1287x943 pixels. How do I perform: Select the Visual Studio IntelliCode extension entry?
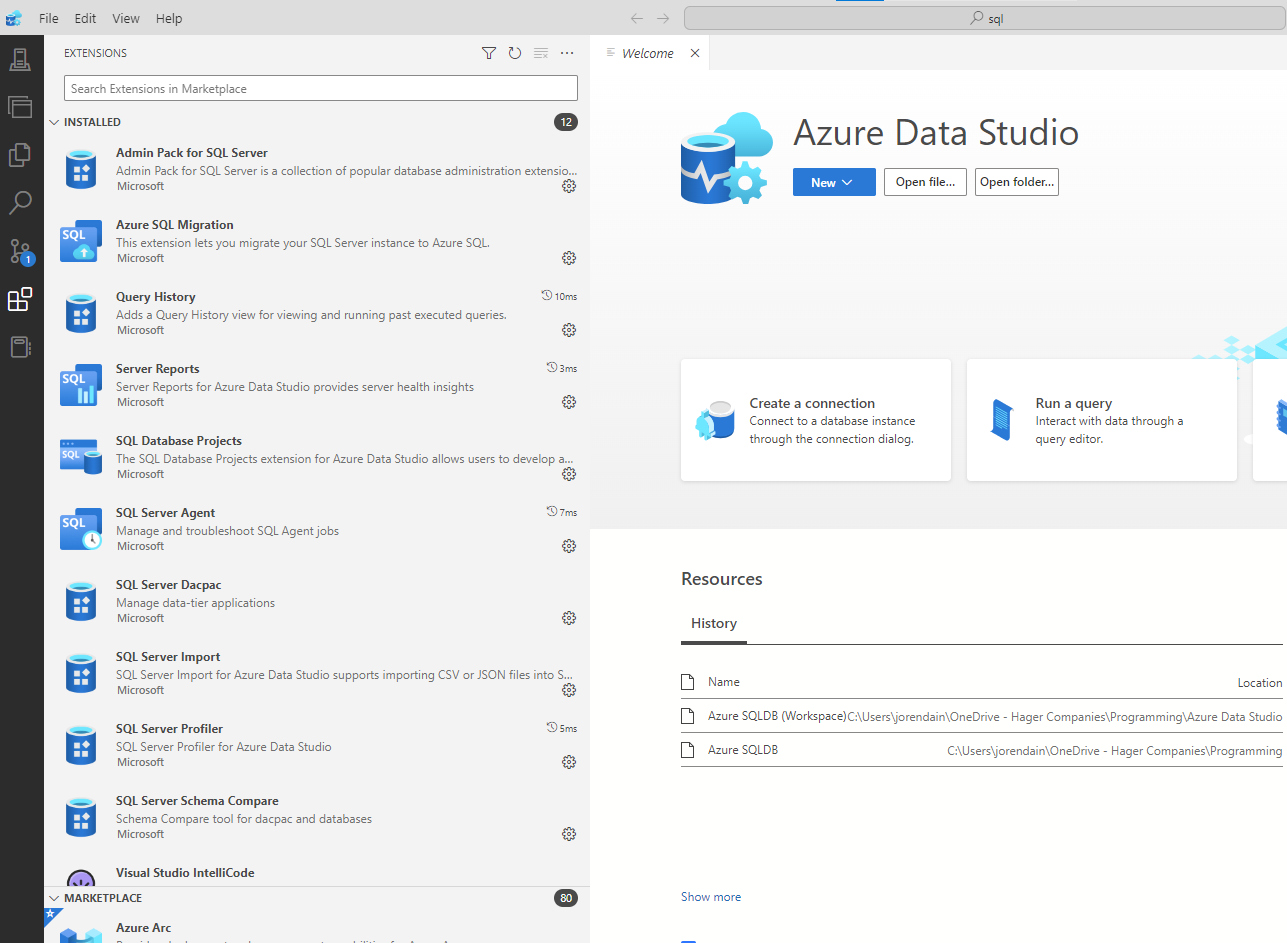pyautogui.click(x=317, y=872)
